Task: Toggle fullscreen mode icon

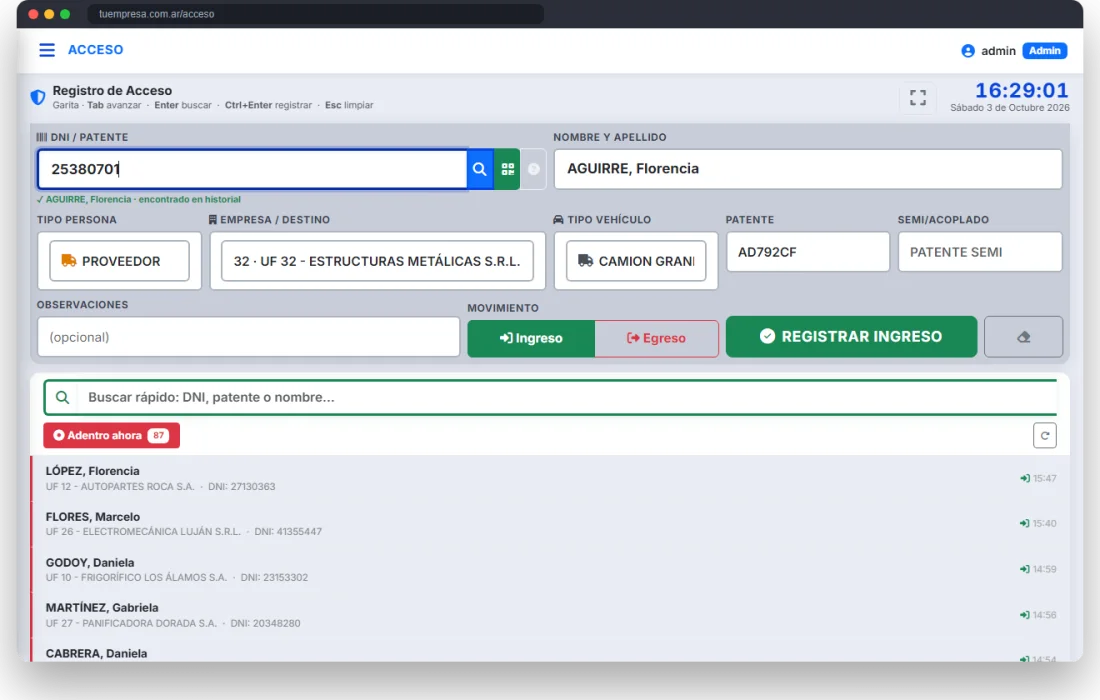Action: [918, 97]
